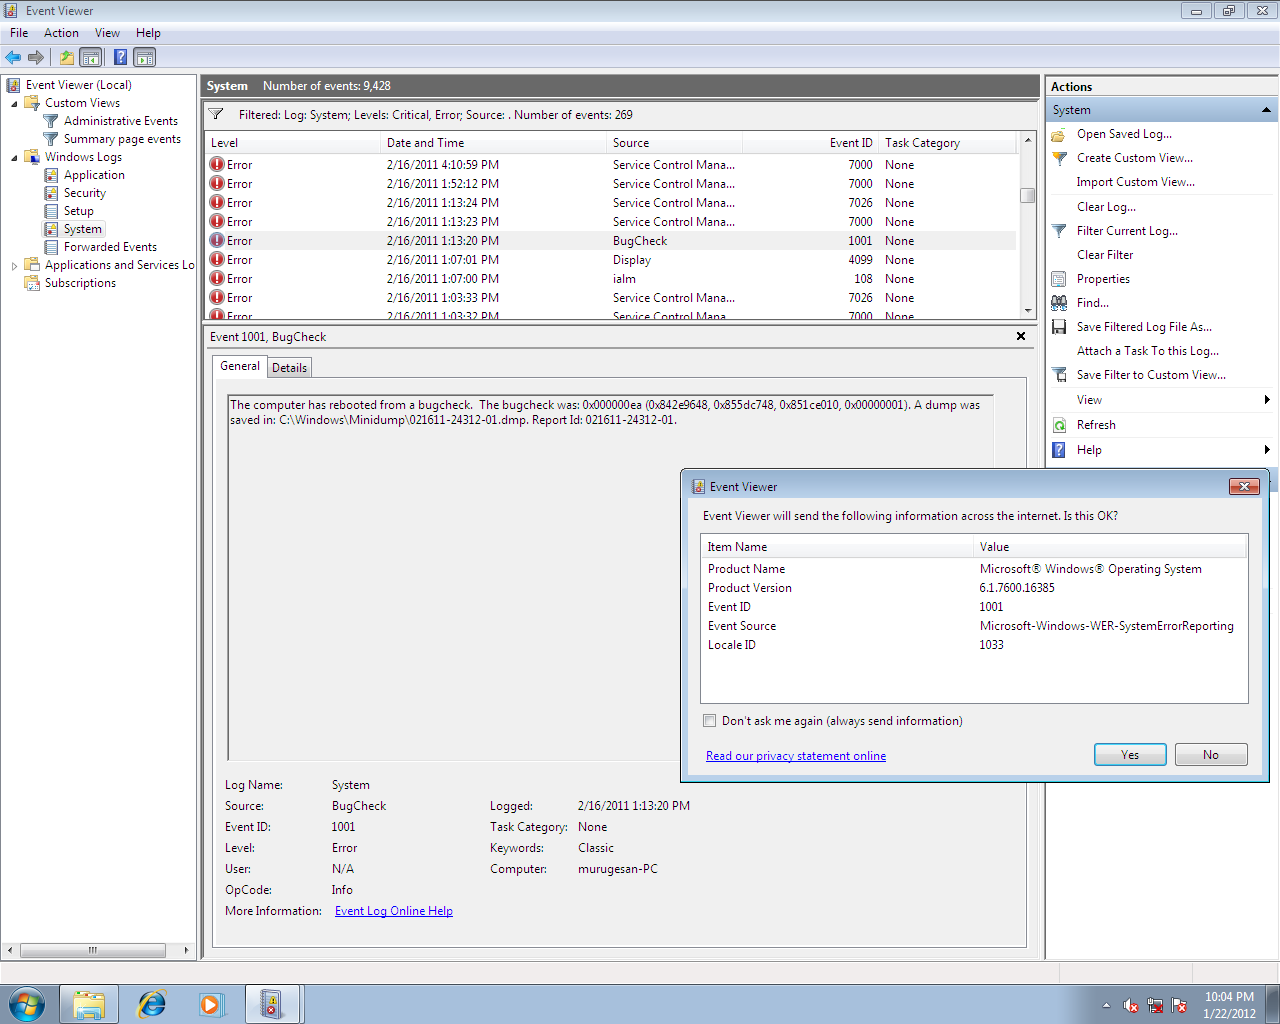The image size is (1280, 1024).
Task: Click the Create Custom View funnel icon
Action: (1059, 158)
